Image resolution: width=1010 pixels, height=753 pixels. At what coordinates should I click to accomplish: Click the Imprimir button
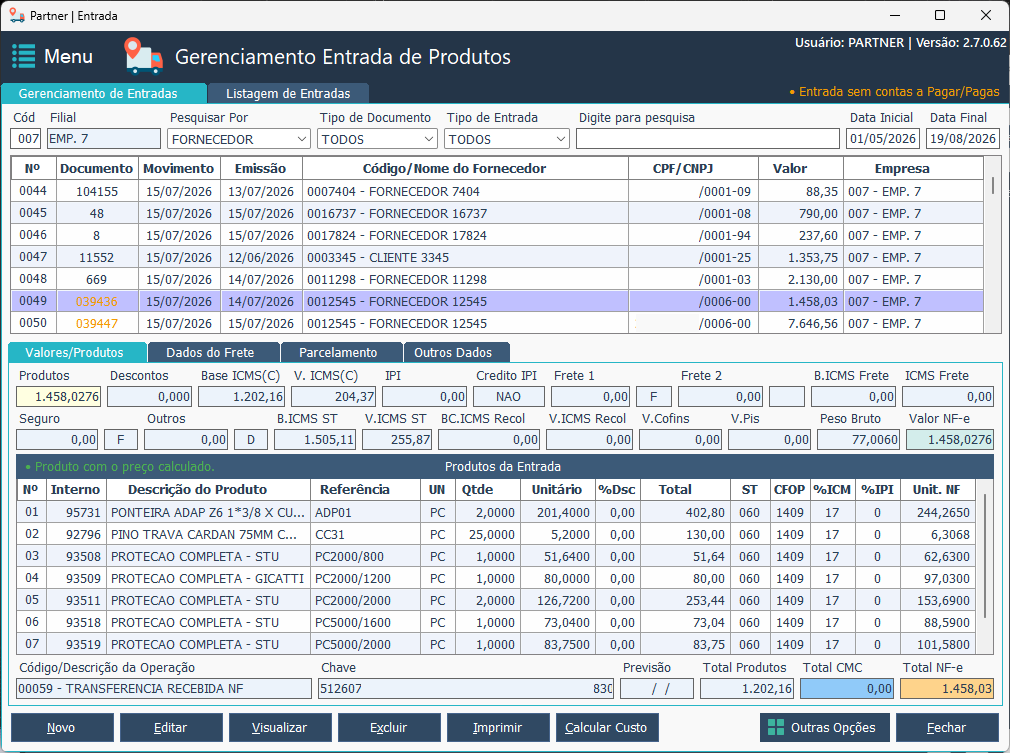click(498, 727)
